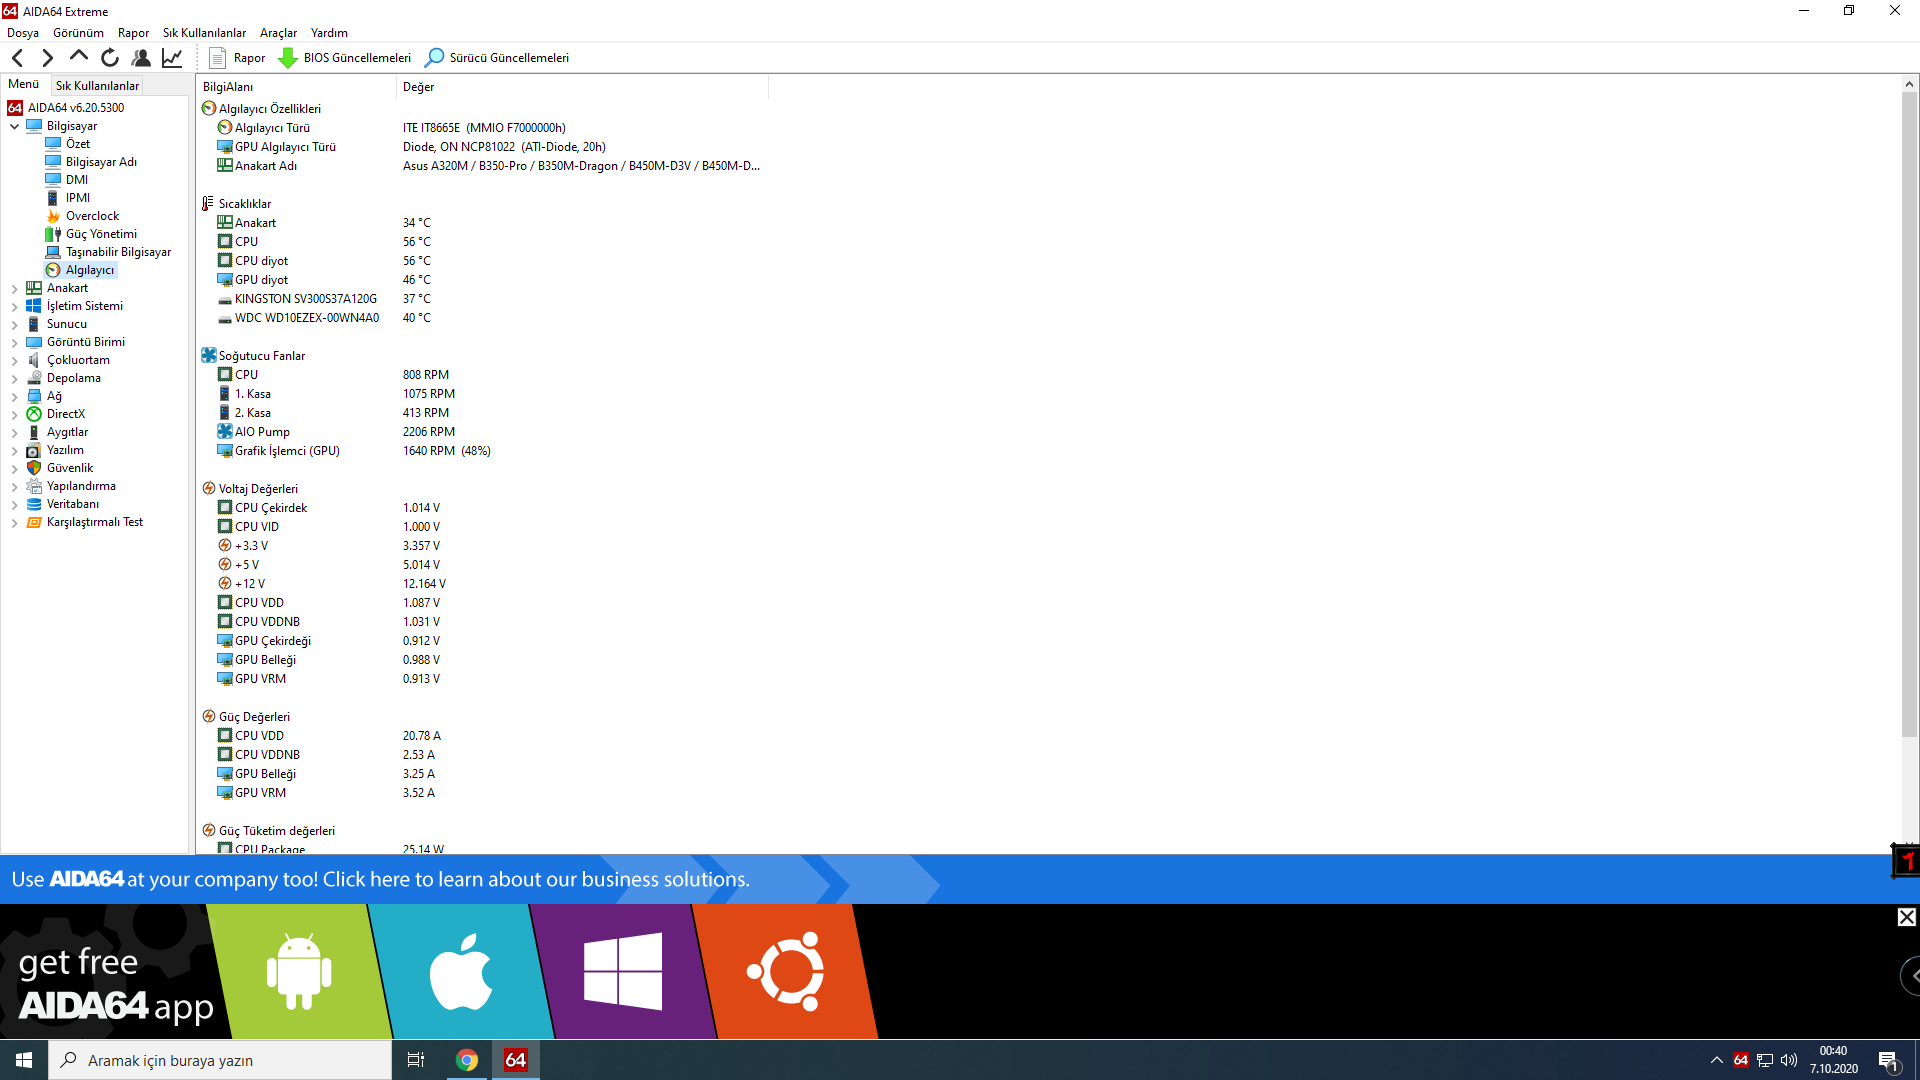Select the CPU Çekirdek voltage row
Viewport: 1920px width, 1080px height.
tap(271, 508)
